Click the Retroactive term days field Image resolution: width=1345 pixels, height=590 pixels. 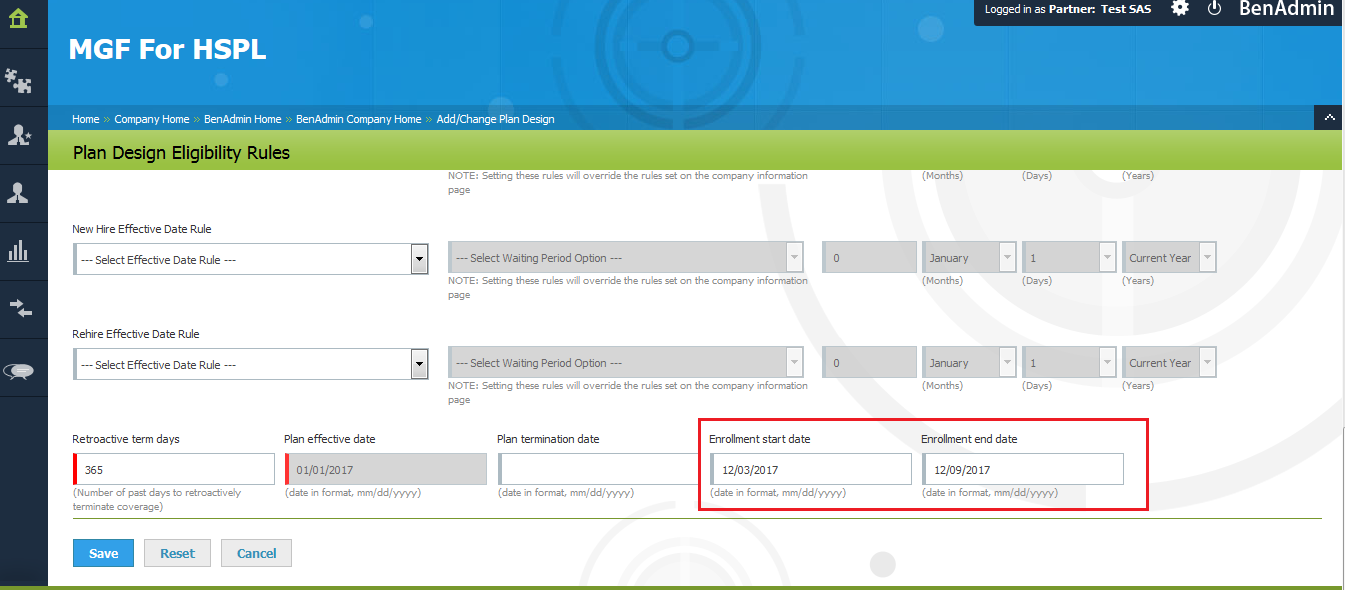174,470
